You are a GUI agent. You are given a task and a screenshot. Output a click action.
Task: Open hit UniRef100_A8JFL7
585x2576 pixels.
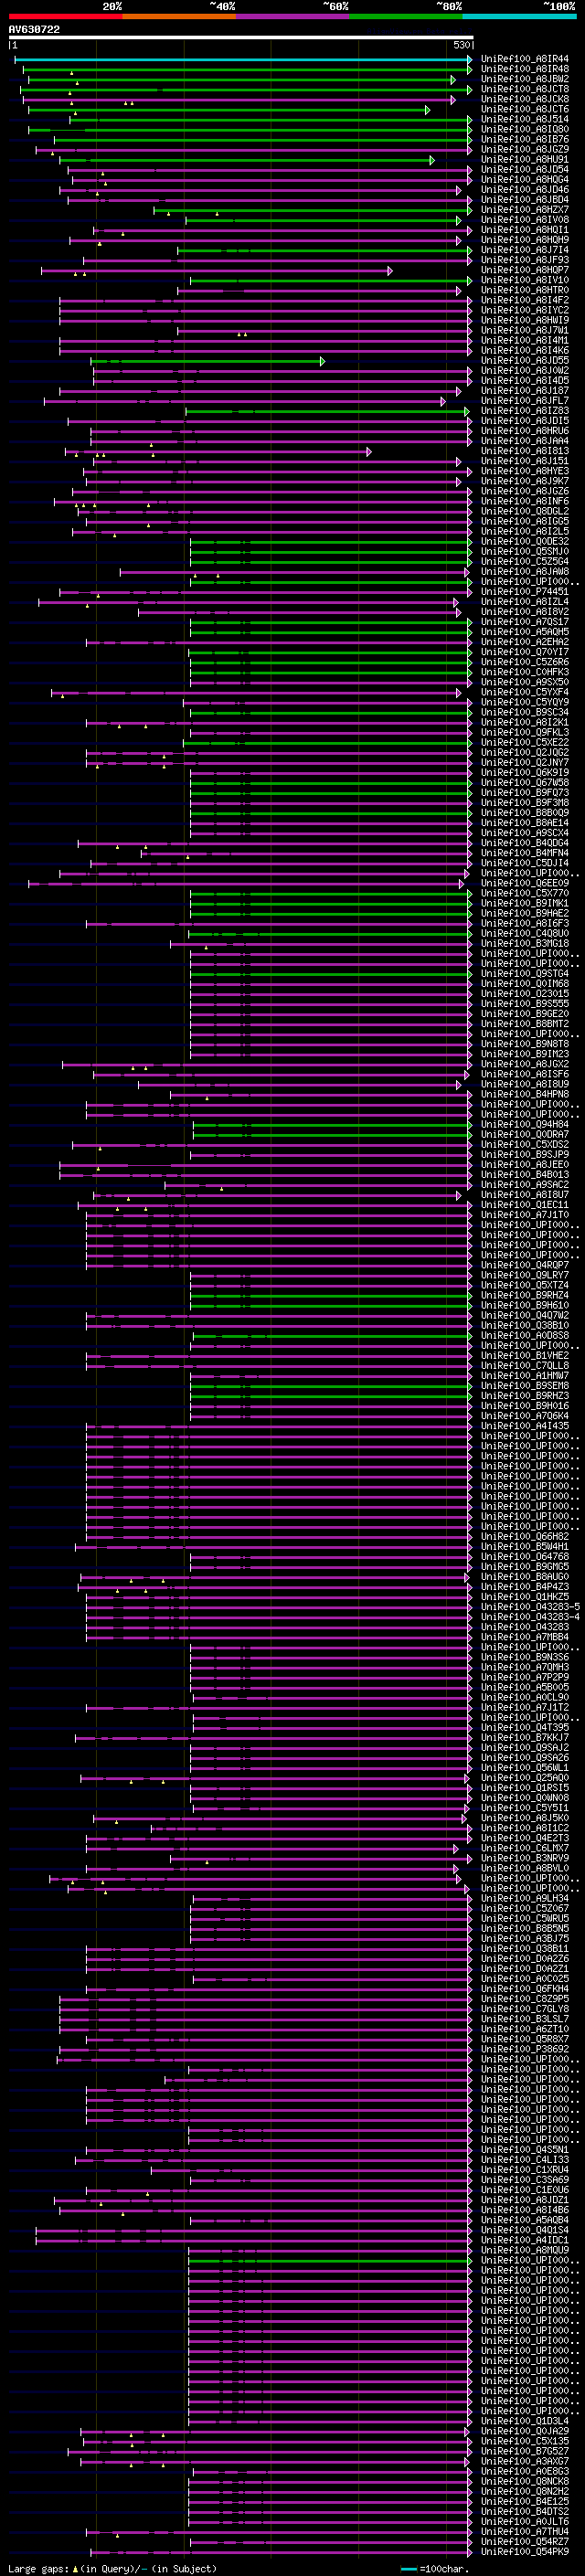click(525, 401)
